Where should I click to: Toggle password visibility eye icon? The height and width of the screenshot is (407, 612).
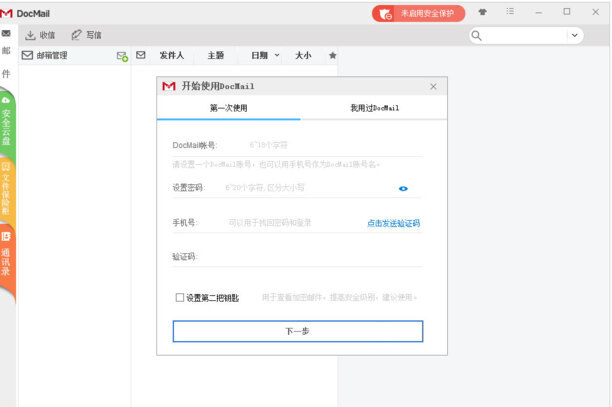[x=403, y=188]
